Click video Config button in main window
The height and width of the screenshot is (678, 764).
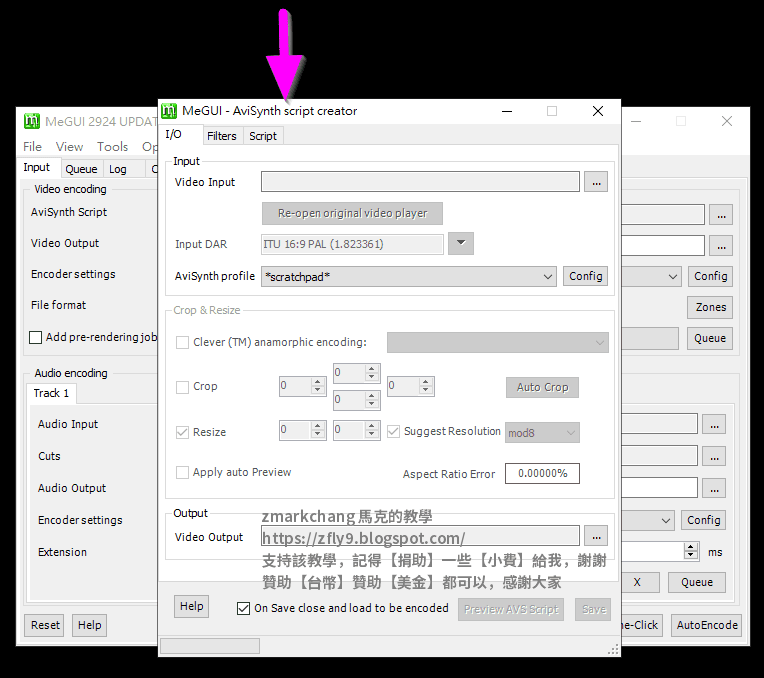point(710,276)
